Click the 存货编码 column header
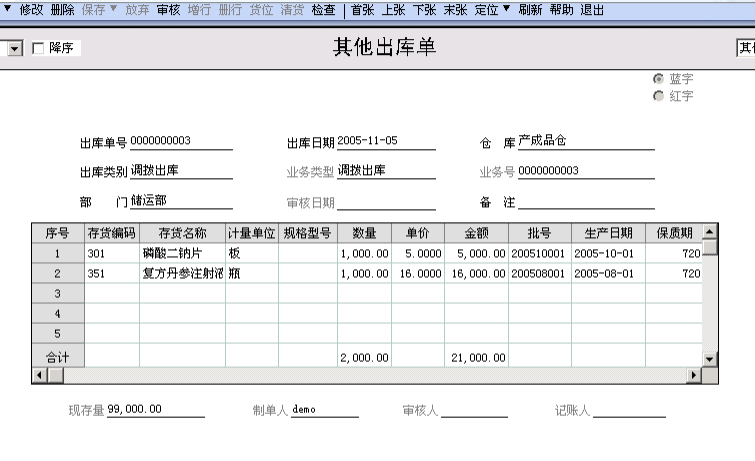The height and width of the screenshot is (461, 755). (112, 233)
